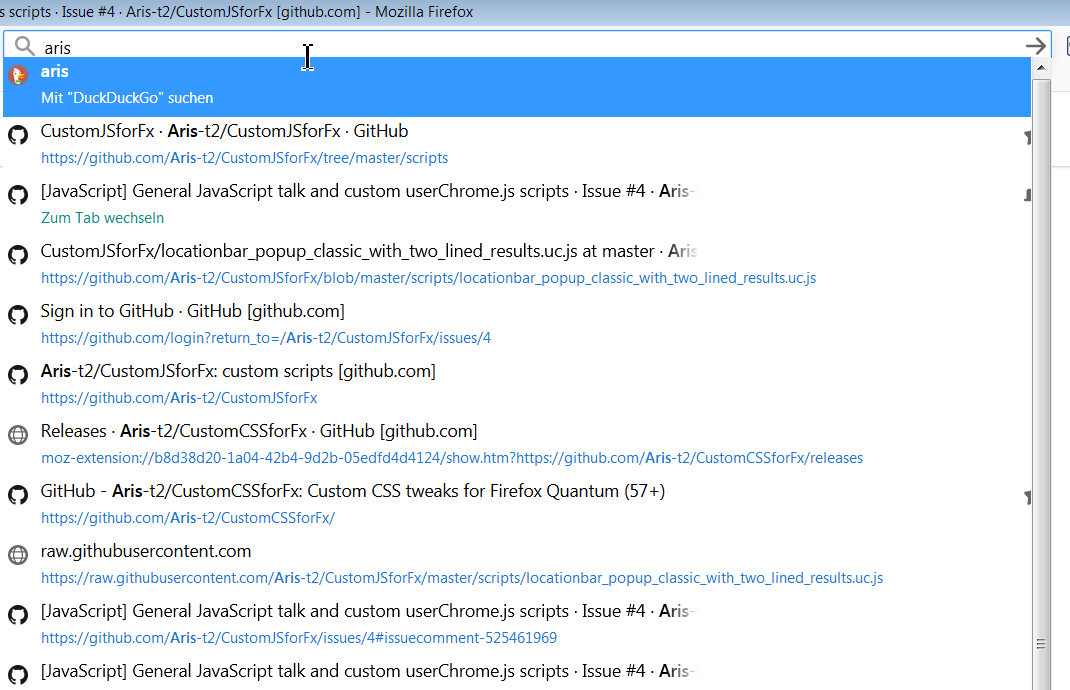Click the globe icon beside raw.githubusercontent.com
Screen dimensions: 1070x690
(17, 554)
